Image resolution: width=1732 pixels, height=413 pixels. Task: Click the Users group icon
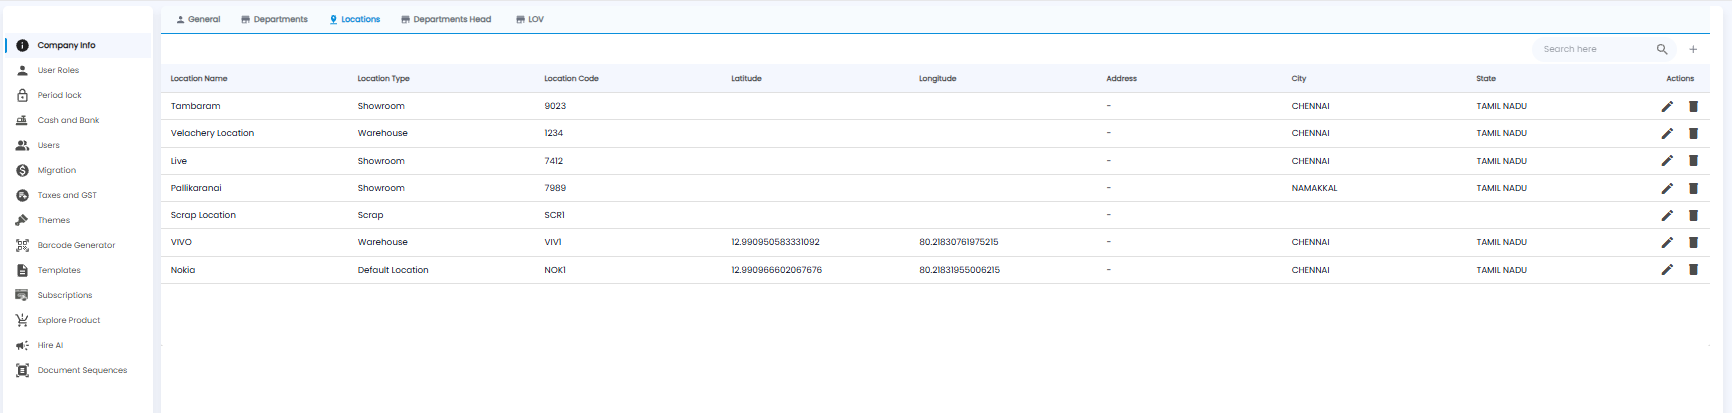pos(22,145)
